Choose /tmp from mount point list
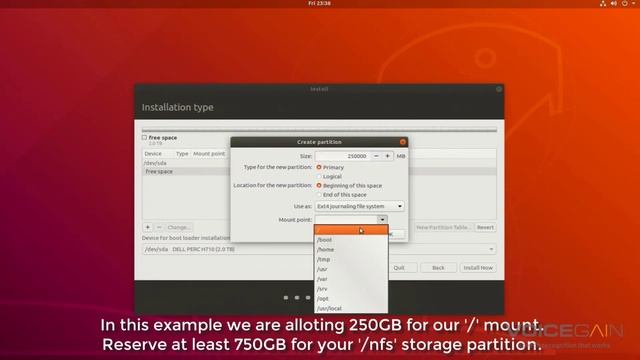Image resolution: width=640 pixels, height=360 pixels. coord(351,260)
